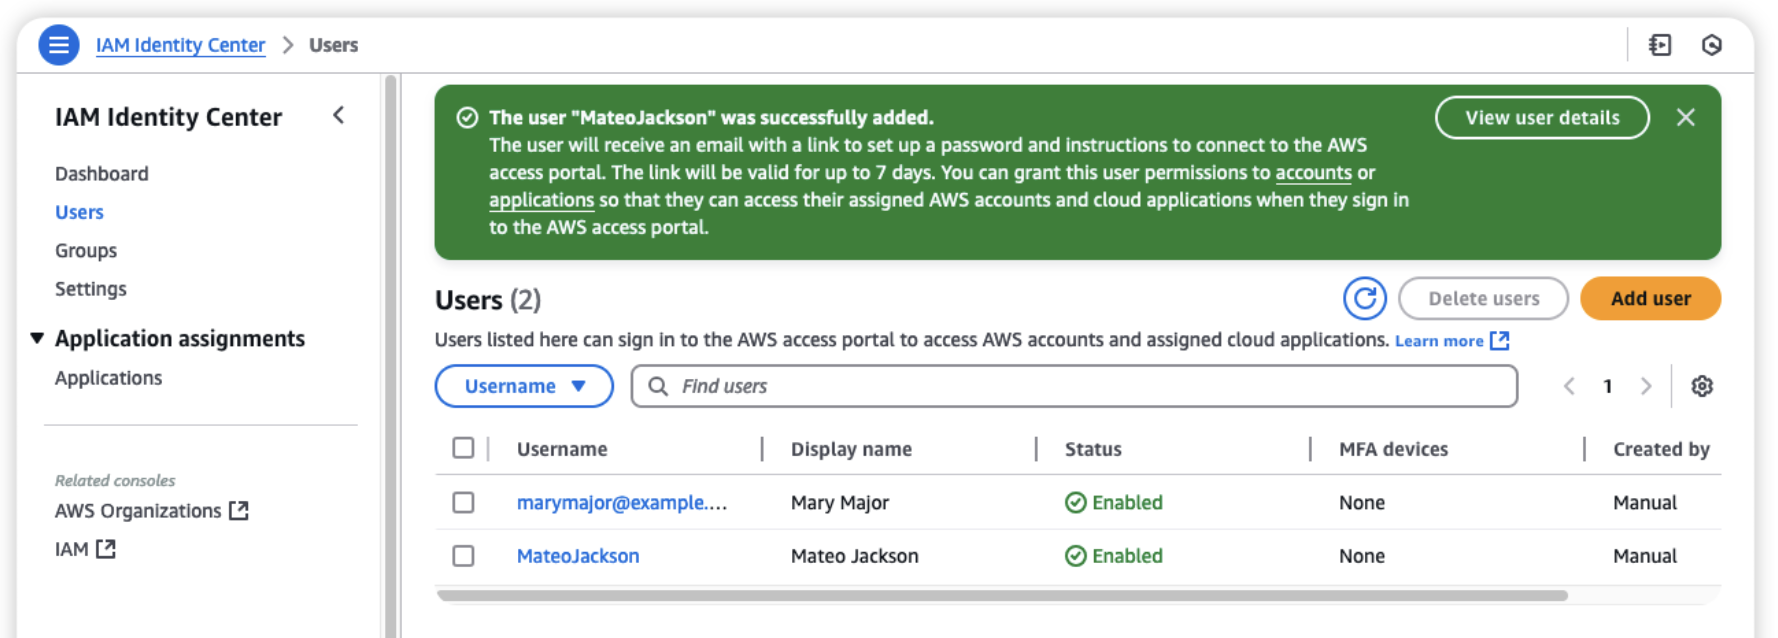Click MFA None cell for Mateo Jackson
1778x638 pixels.
click(1362, 556)
